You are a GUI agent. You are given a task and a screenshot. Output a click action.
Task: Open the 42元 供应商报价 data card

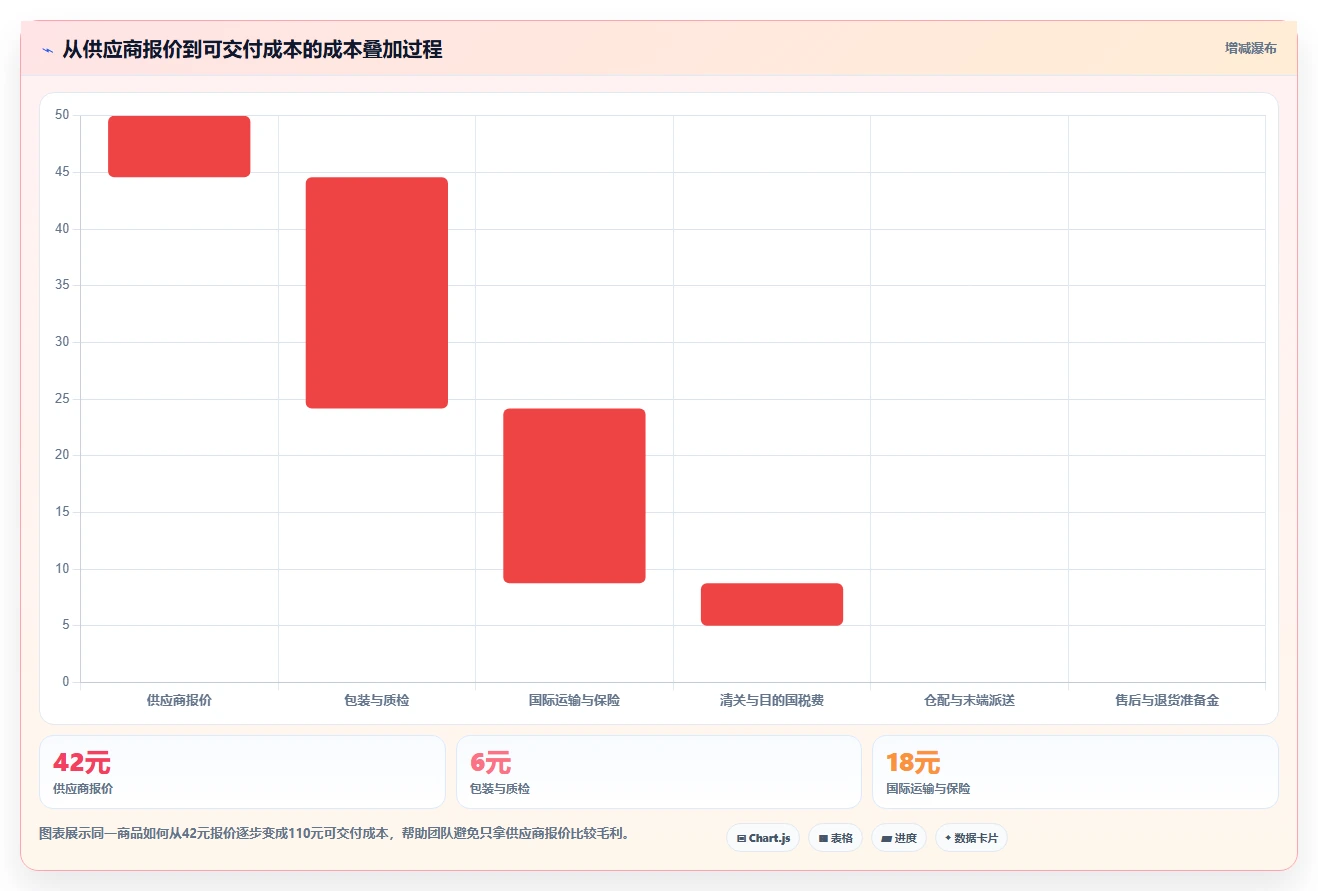(x=242, y=772)
